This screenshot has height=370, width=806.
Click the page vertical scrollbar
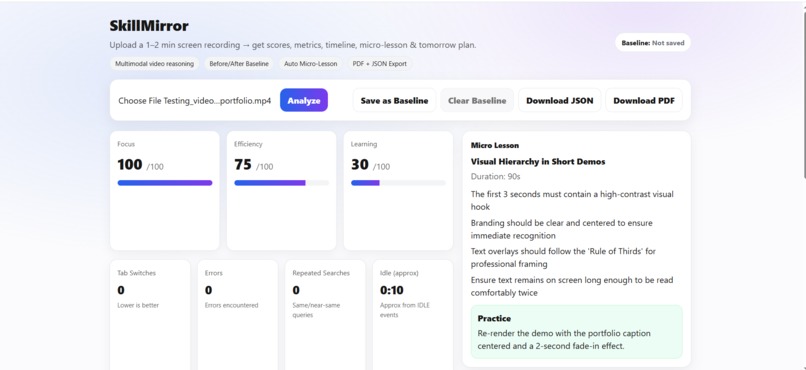click(x=803, y=95)
